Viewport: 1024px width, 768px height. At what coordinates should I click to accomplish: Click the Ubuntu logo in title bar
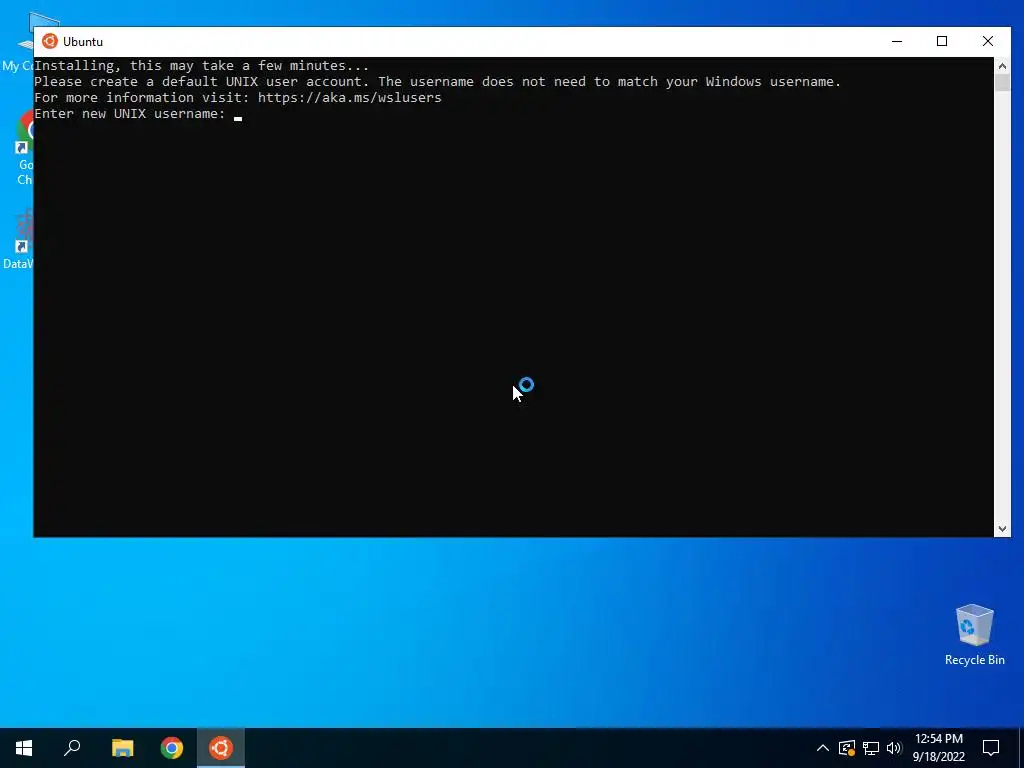(x=50, y=41)
